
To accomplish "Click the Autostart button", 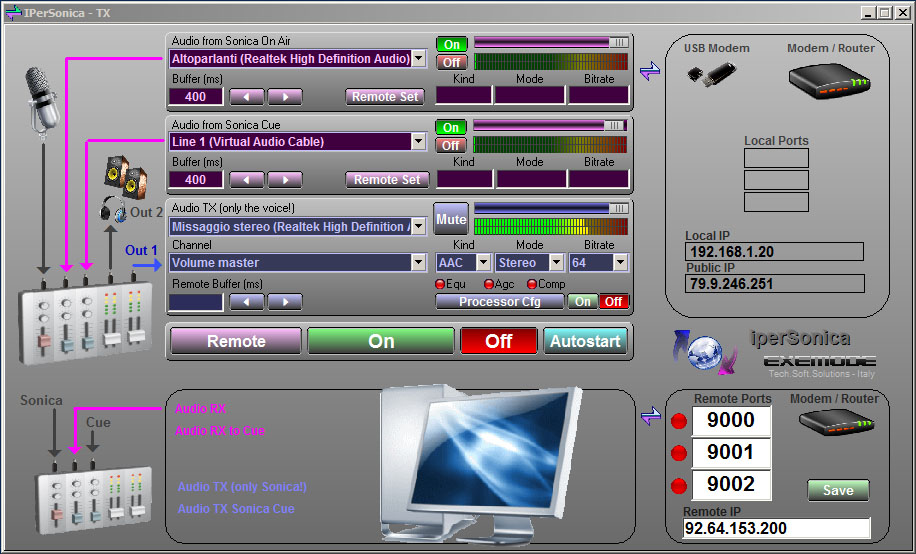I will [585, 341].
